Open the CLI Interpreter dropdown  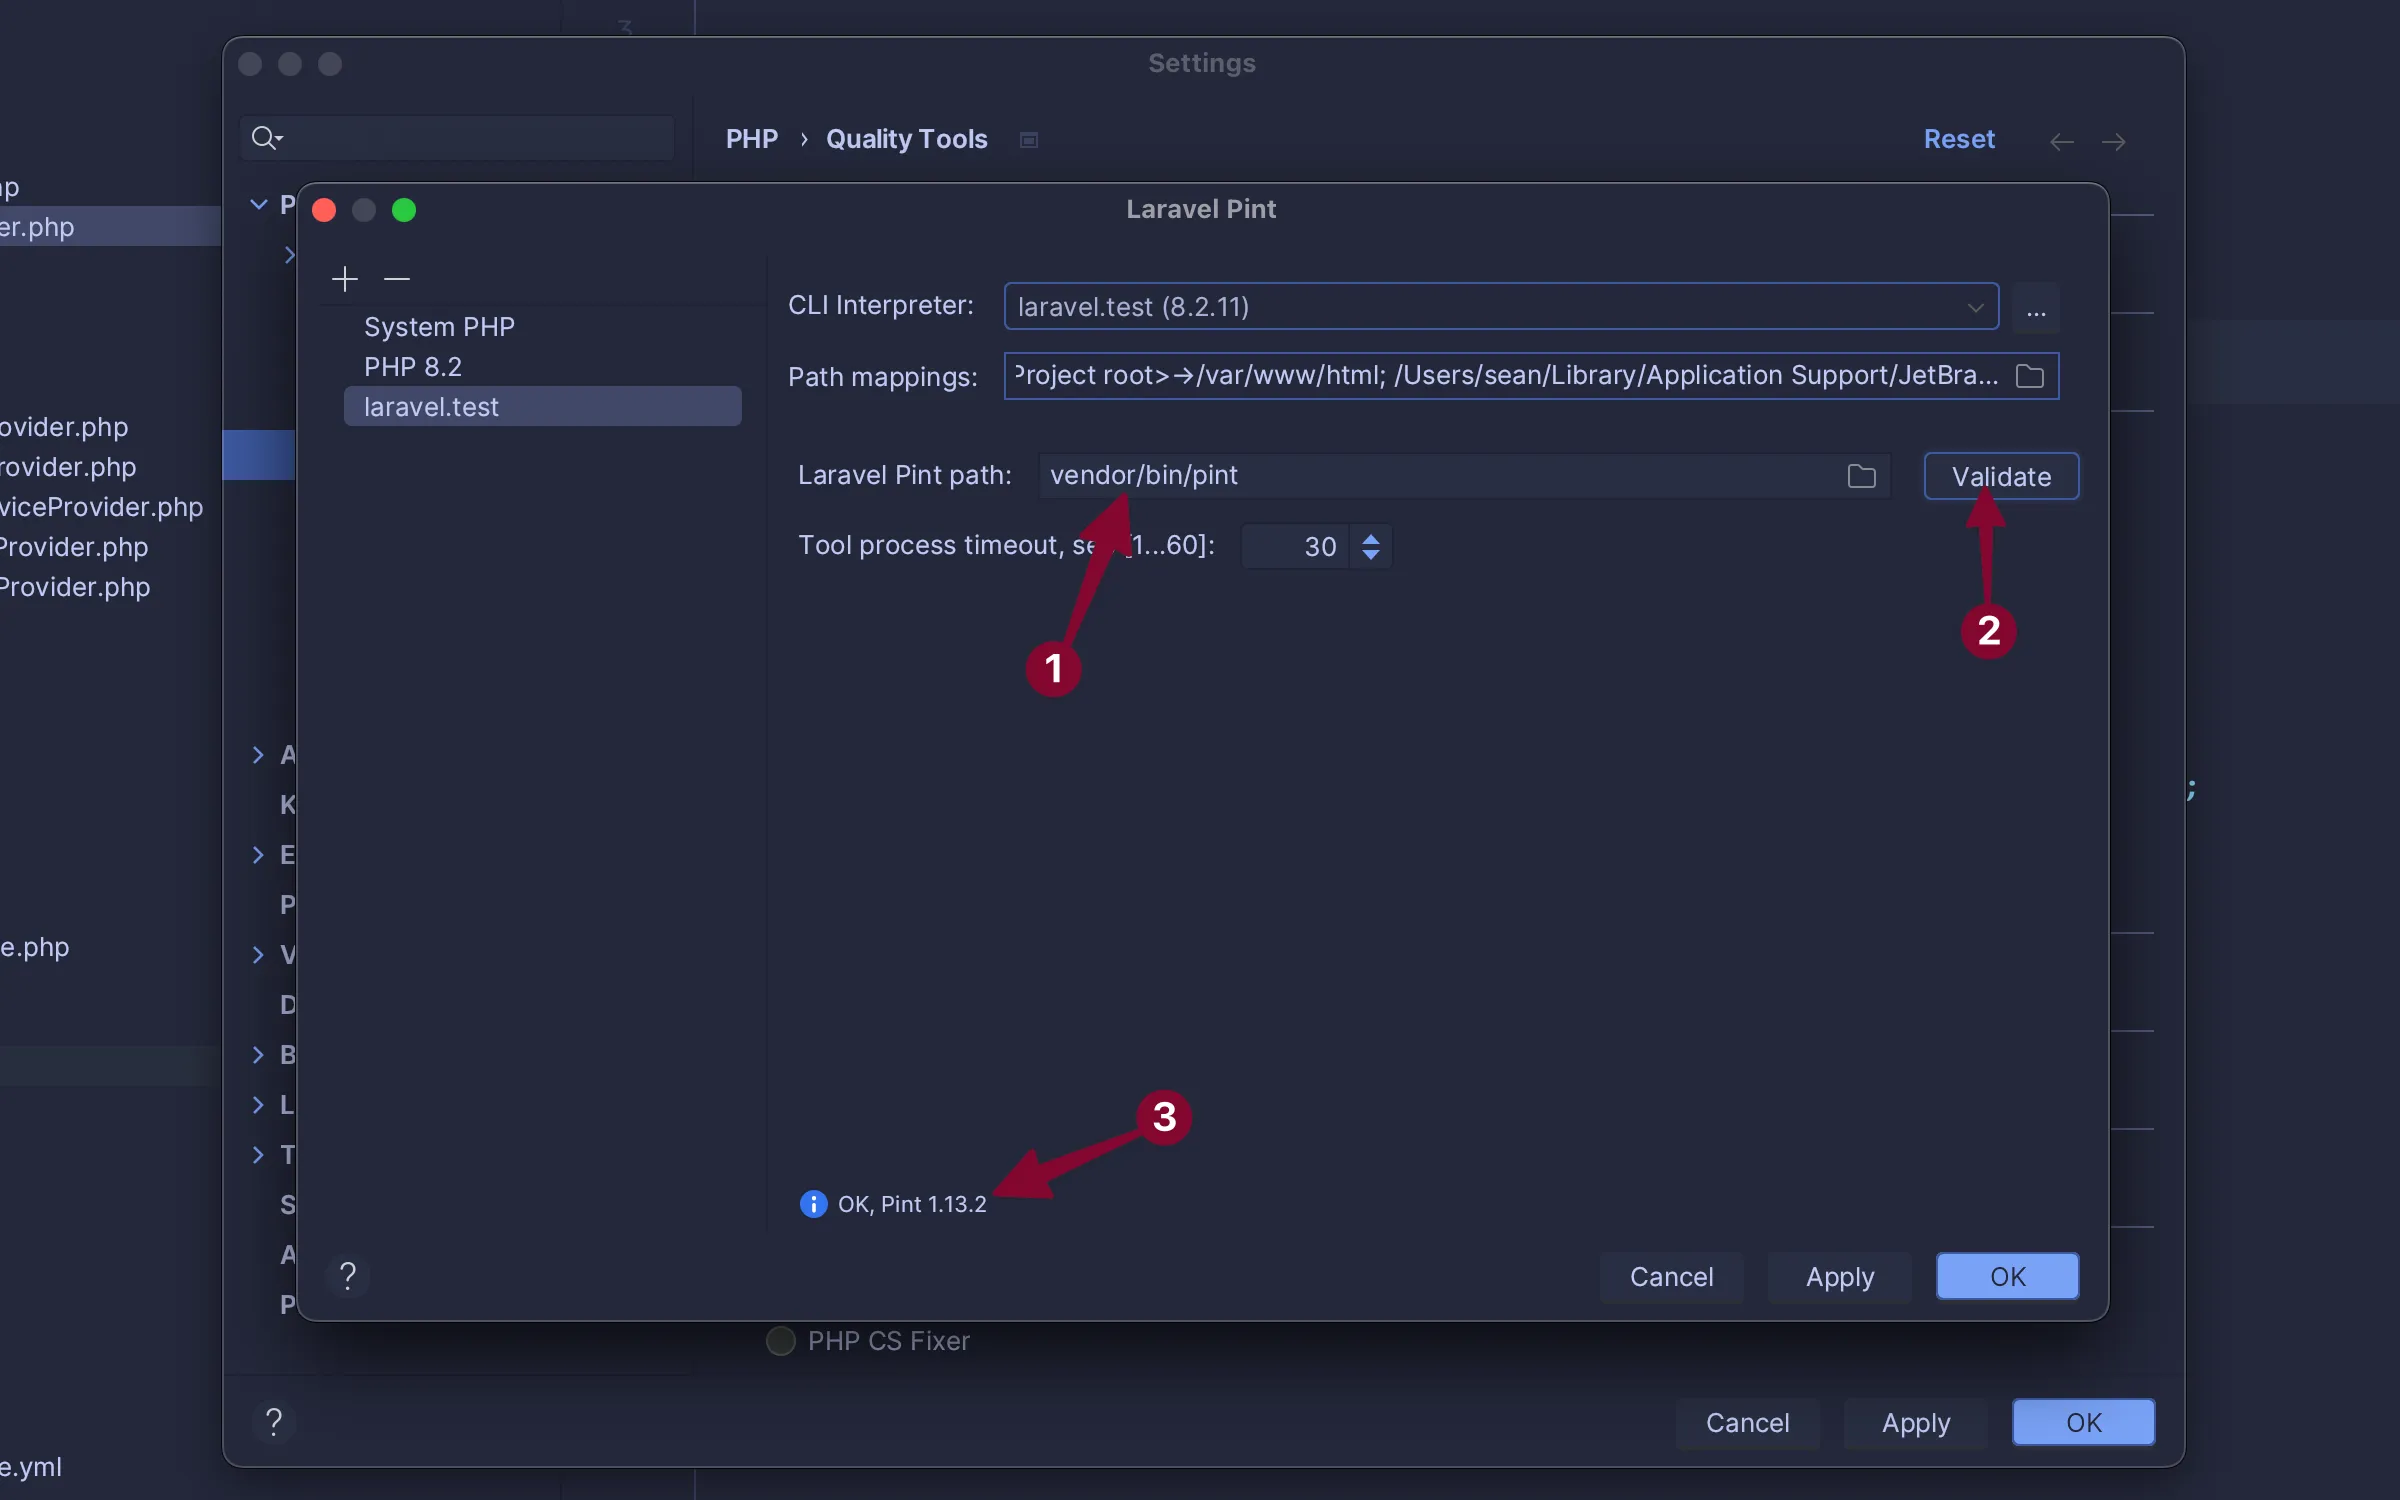[1501, 307]
